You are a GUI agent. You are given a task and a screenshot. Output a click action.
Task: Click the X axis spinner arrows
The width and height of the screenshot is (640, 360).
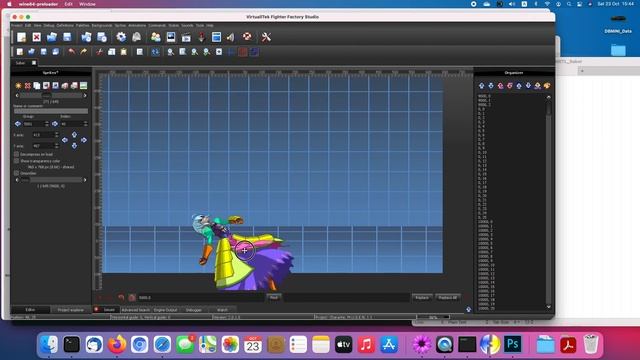click(x=57, y=135)
